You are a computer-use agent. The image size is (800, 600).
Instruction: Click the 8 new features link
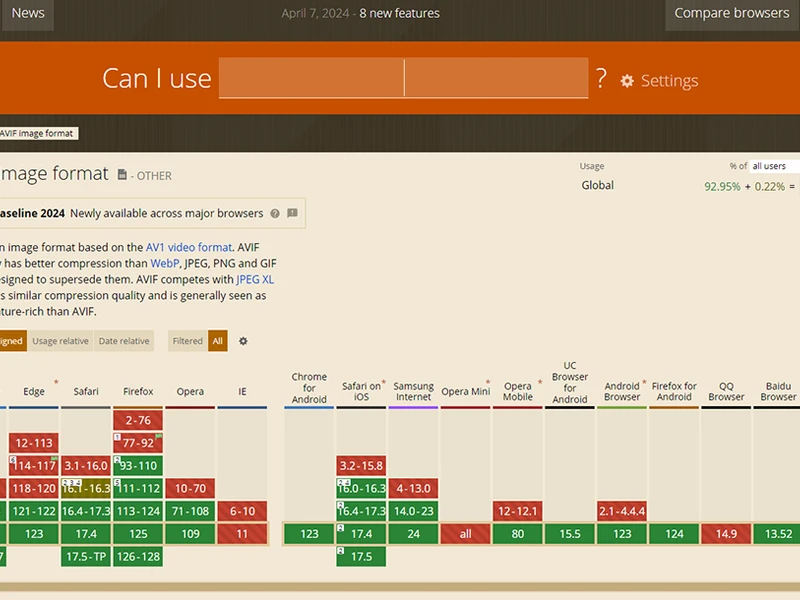[399, 13]
